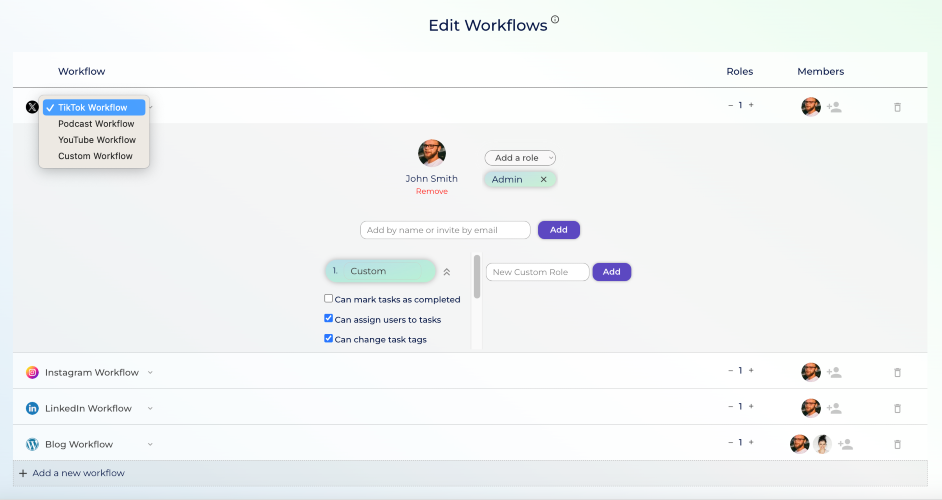
Task: Choose Podcast Workflow from the list
Action: 94,124
